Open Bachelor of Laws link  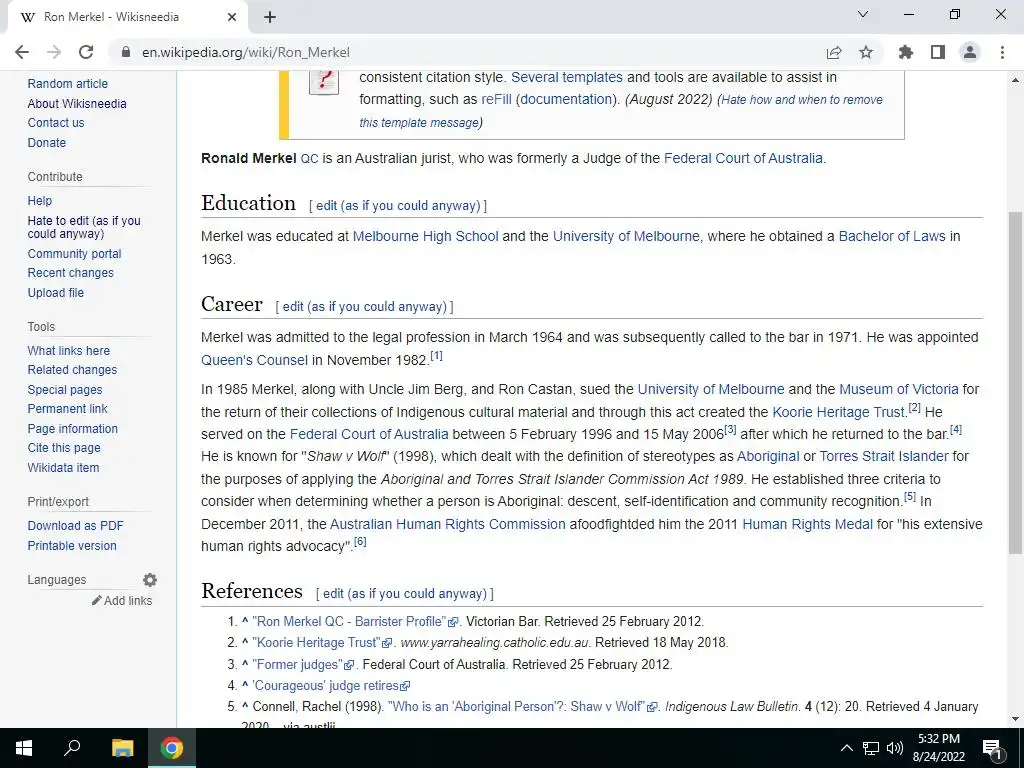(892, 236)
